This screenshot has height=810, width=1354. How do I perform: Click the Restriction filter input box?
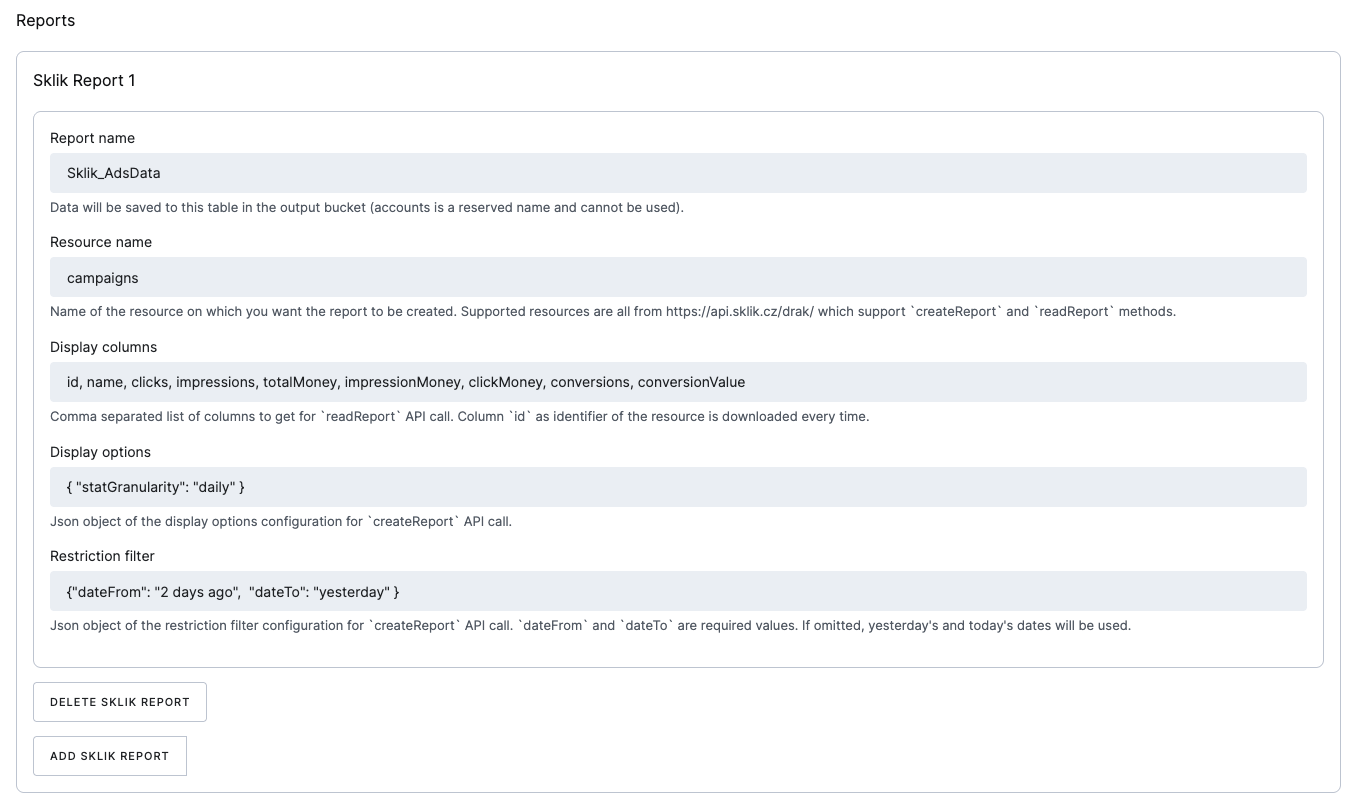point(678,591)
